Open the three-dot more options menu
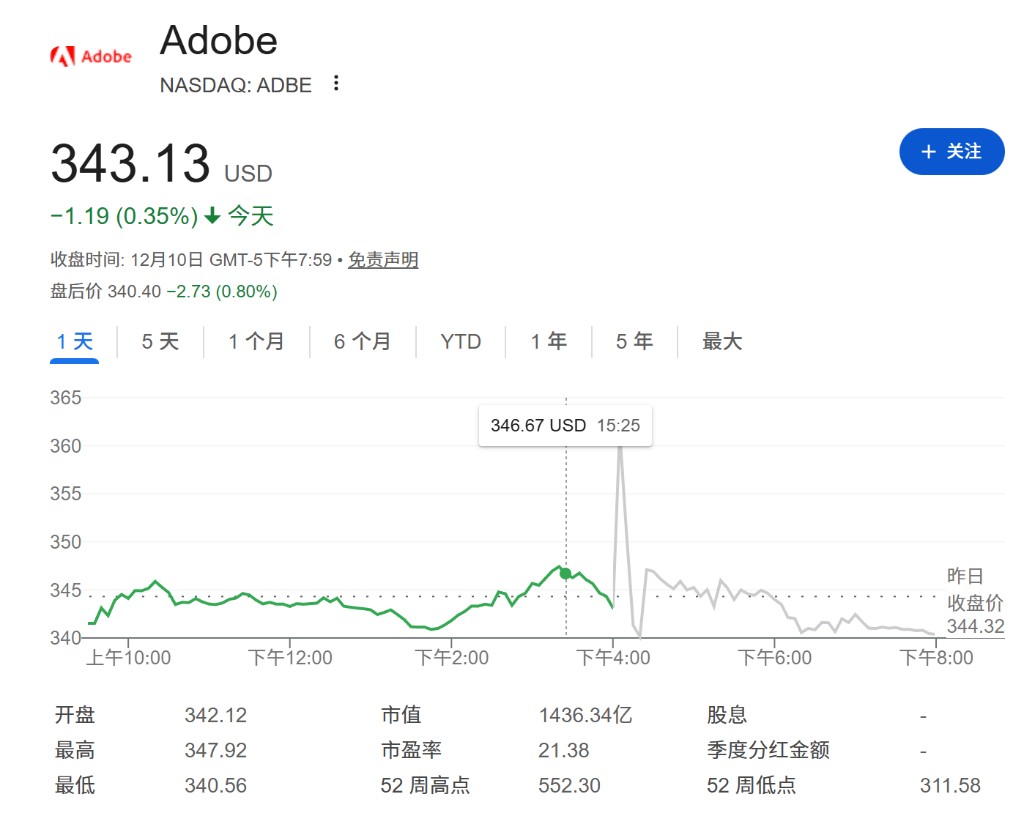Viewport: 1024px width, 818px height. 336,84
